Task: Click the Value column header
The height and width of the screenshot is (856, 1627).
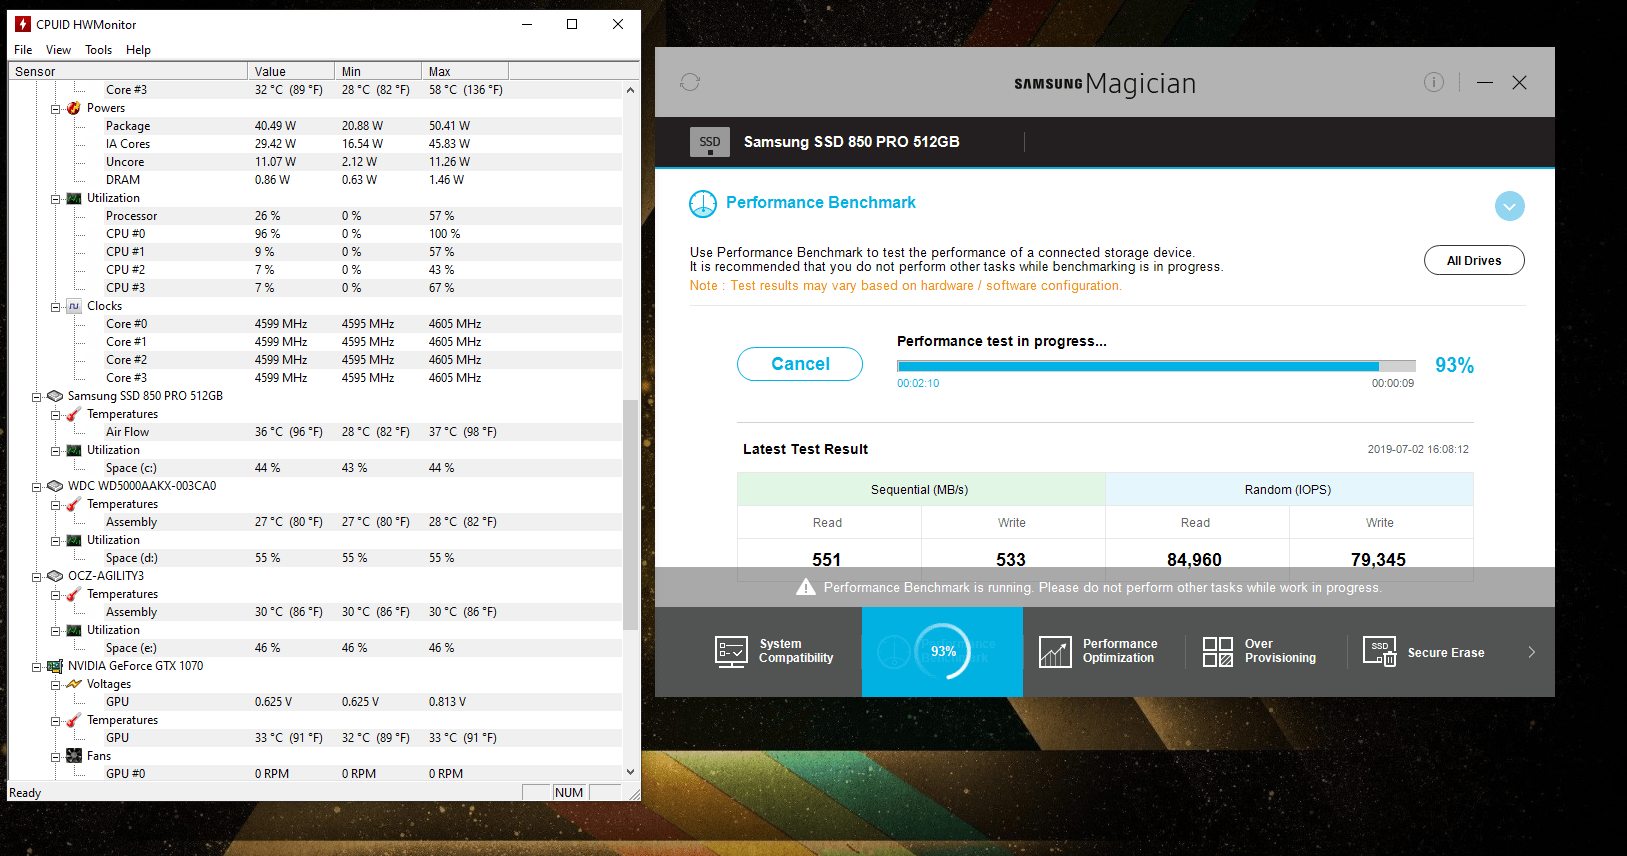Action: tap(291, 71)
